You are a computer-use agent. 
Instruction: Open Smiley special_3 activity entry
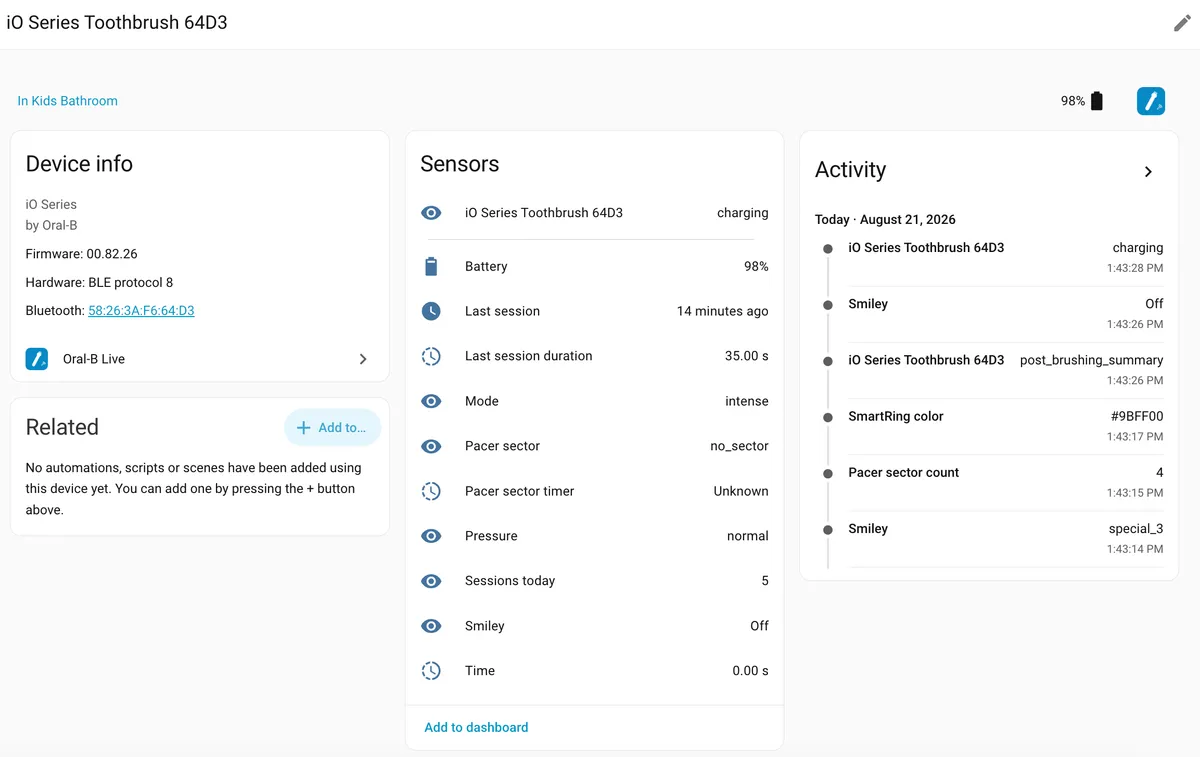pos(1005,538)
